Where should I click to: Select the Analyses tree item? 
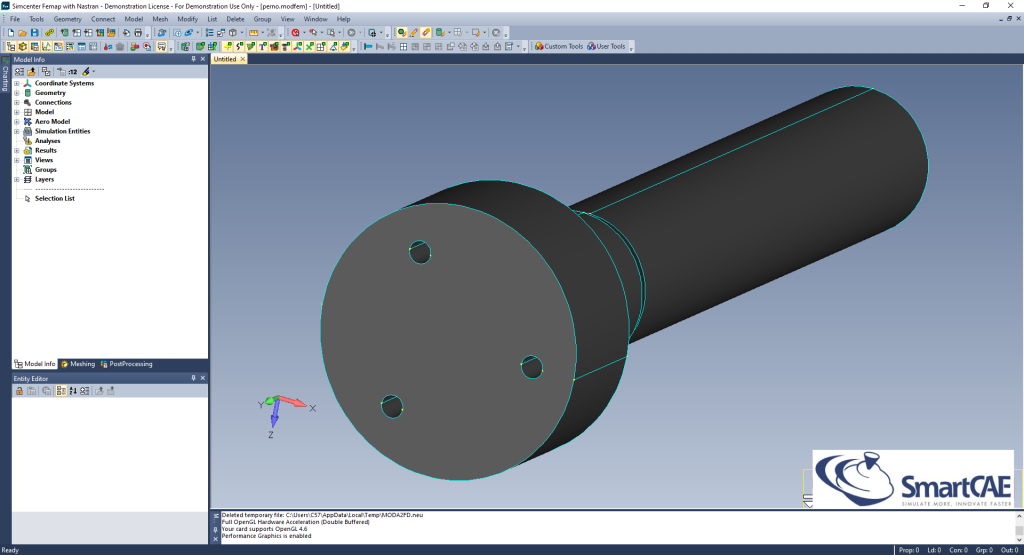47,141
